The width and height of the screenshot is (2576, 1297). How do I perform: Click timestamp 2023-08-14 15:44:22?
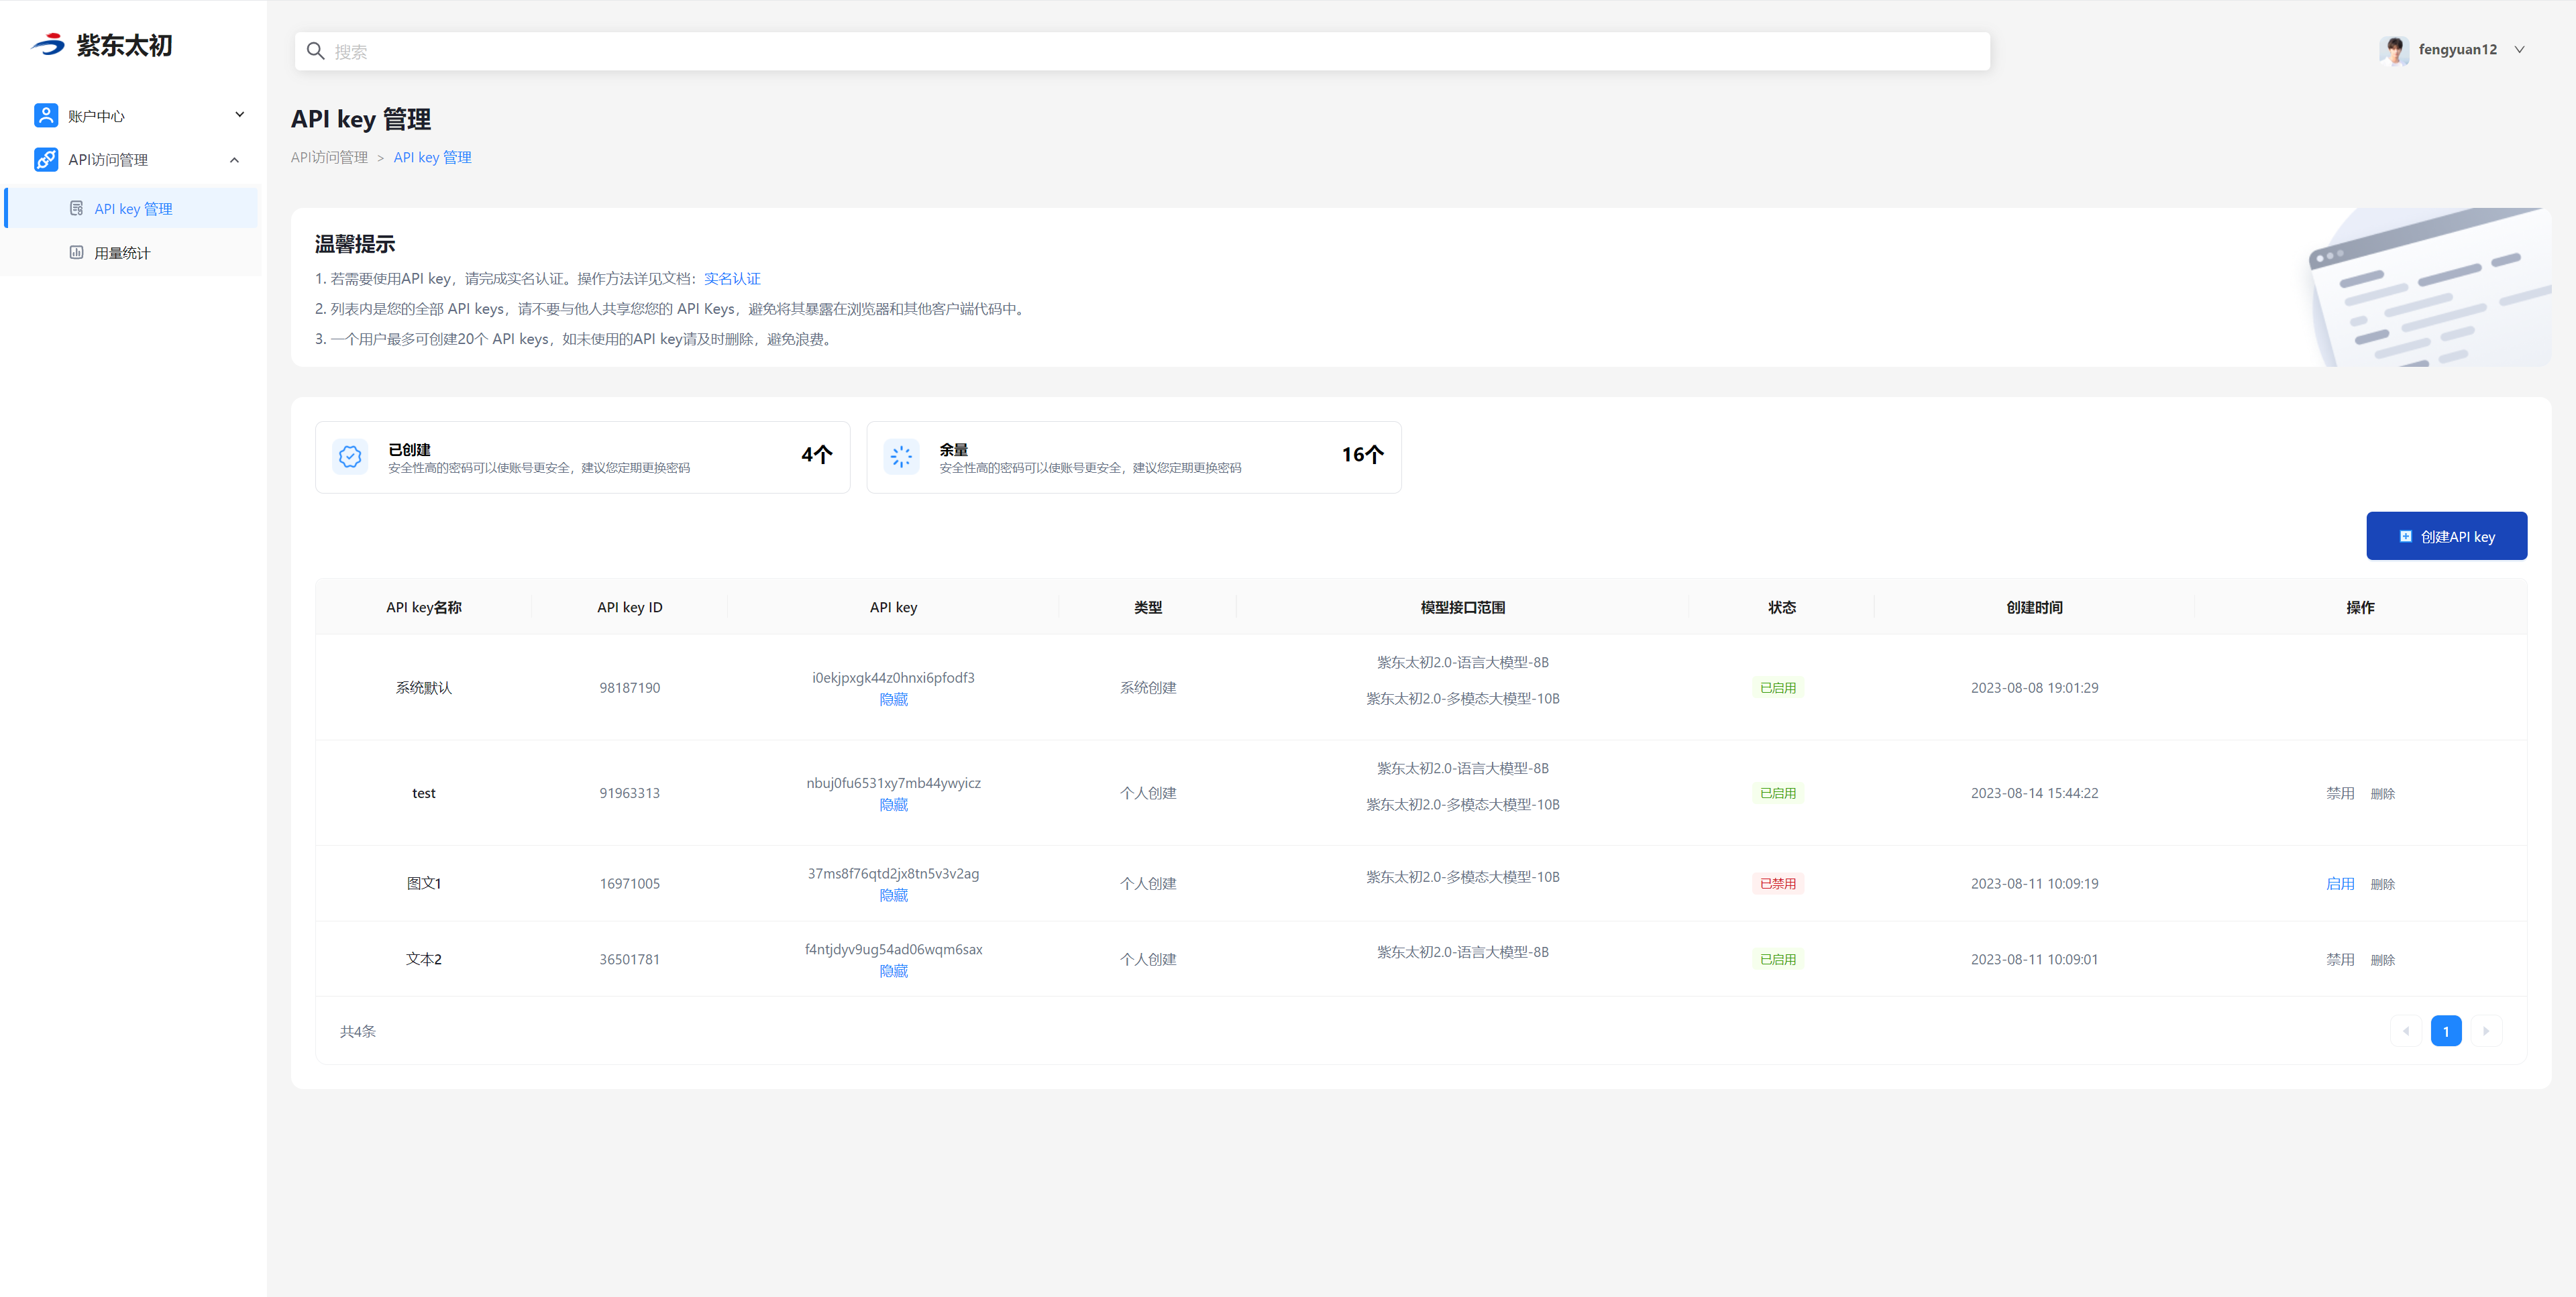coord(2035,794)
